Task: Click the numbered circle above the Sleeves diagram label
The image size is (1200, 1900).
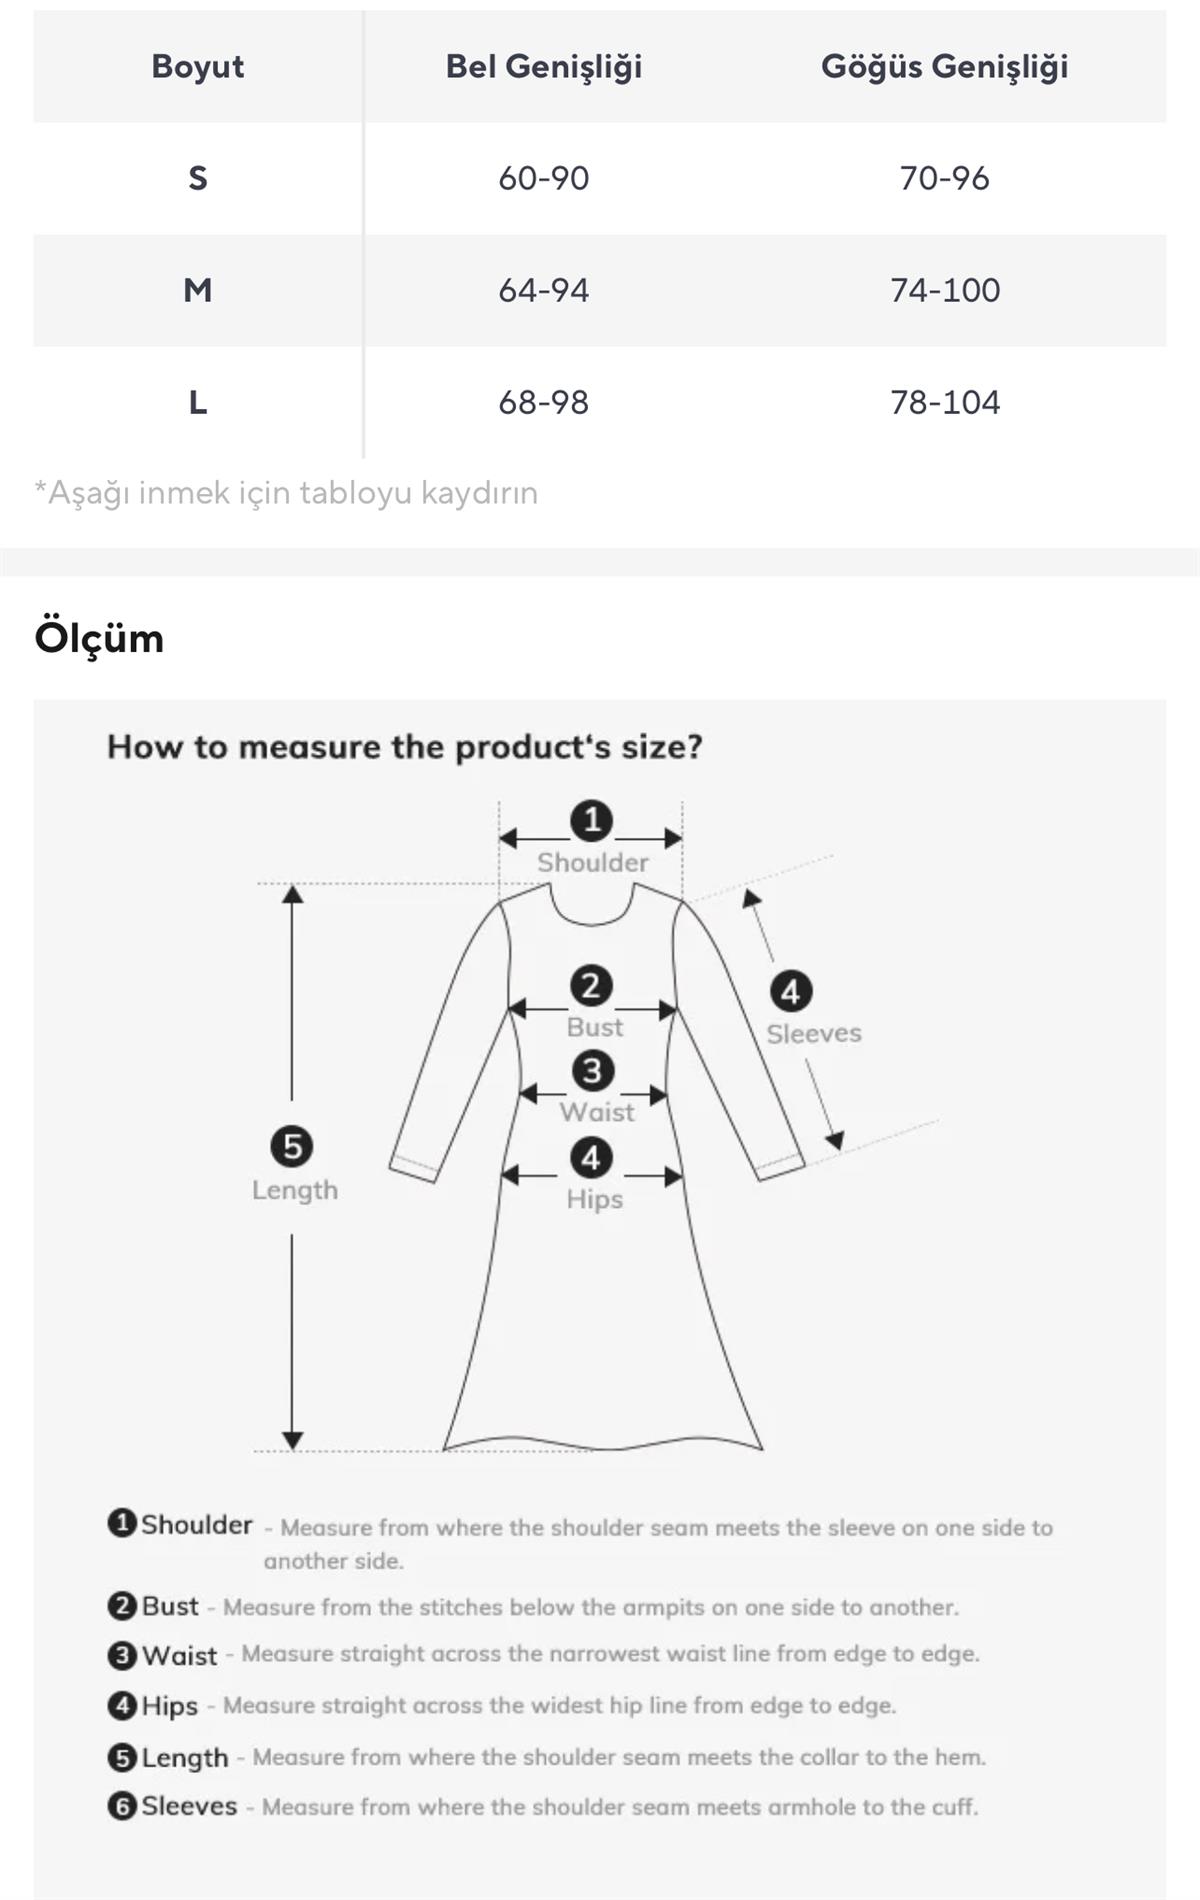Action: click(x=790, y=992)
